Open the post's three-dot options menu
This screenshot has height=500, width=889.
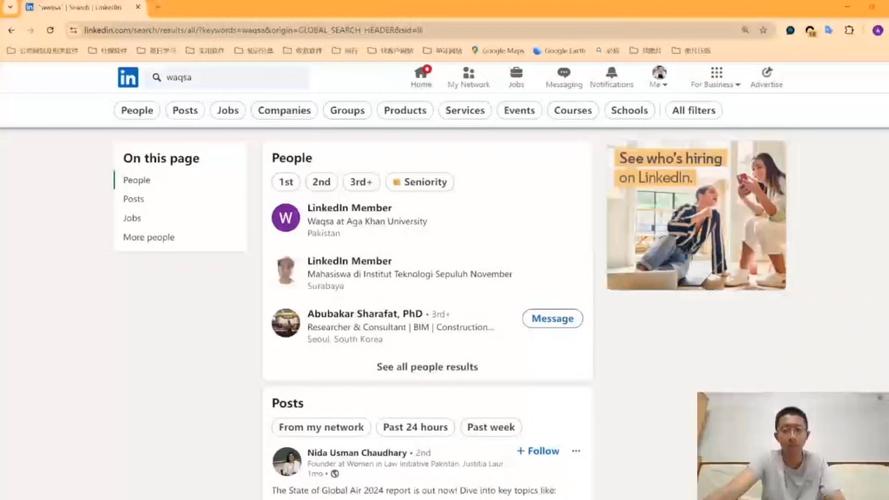[x=576, y=451]
